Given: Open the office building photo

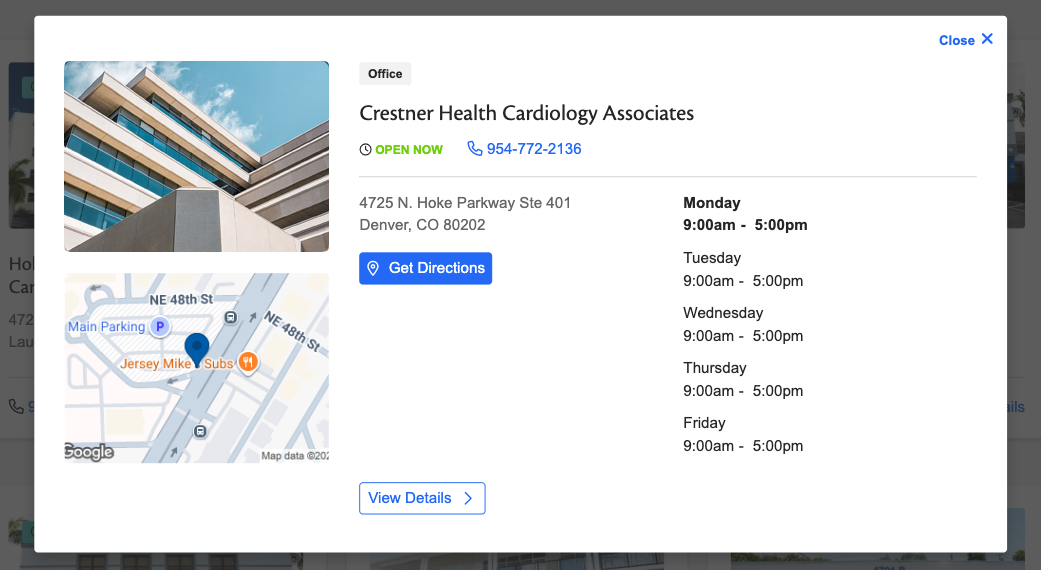Looking at the screenshot, I should [x=197, y=157].
